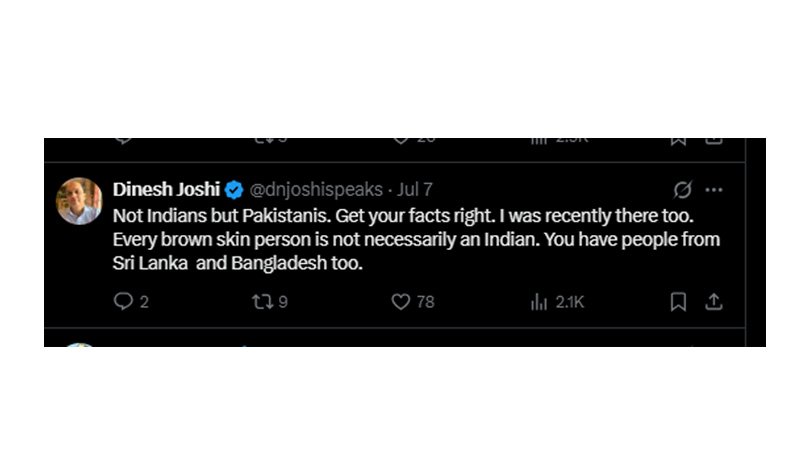800x450 pixels.
Task: Bookmark the partially visible tweet above
Action: click(x=678, y=140)
